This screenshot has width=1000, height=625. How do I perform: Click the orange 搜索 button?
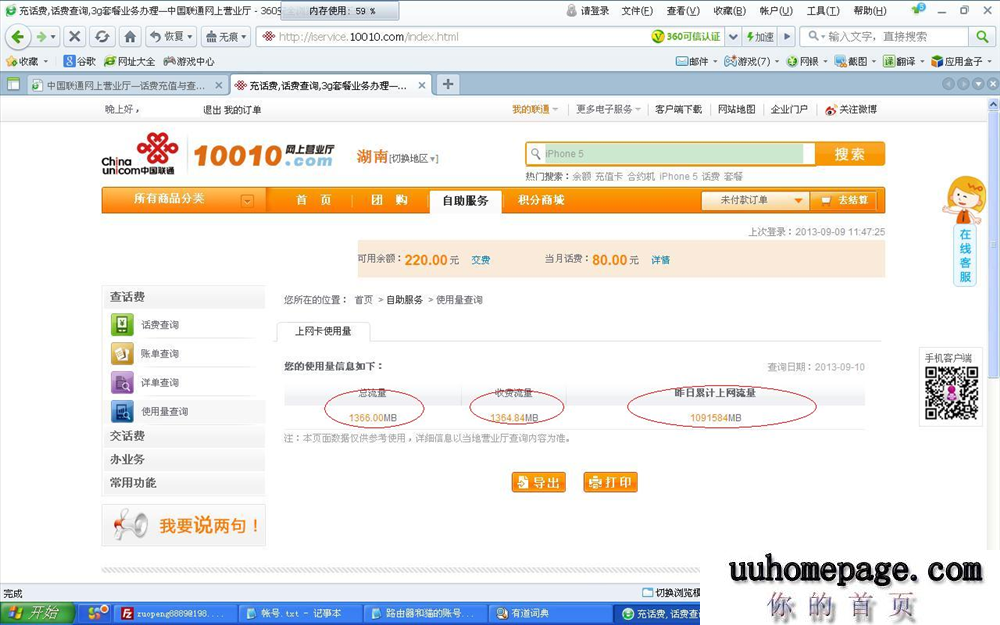849,154
